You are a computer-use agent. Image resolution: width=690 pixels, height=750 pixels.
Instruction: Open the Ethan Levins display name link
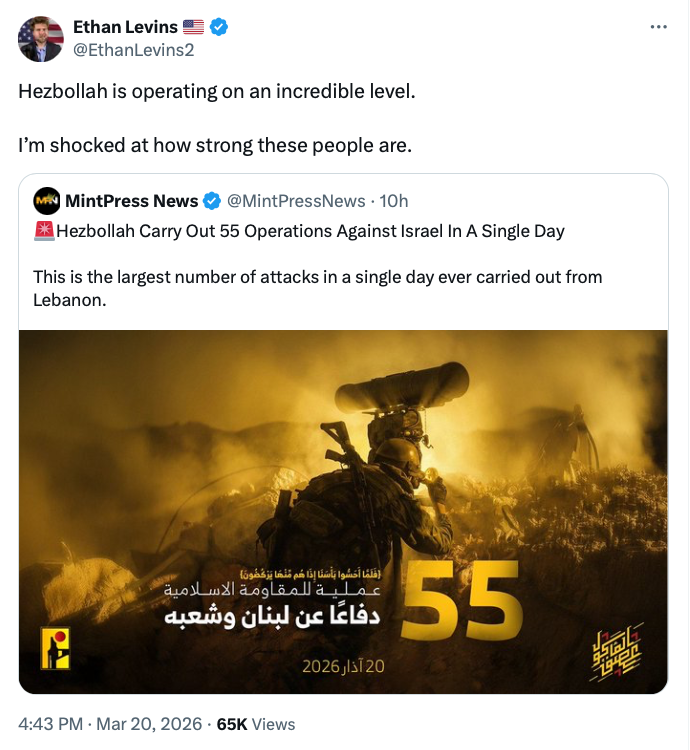coord(123,27)
